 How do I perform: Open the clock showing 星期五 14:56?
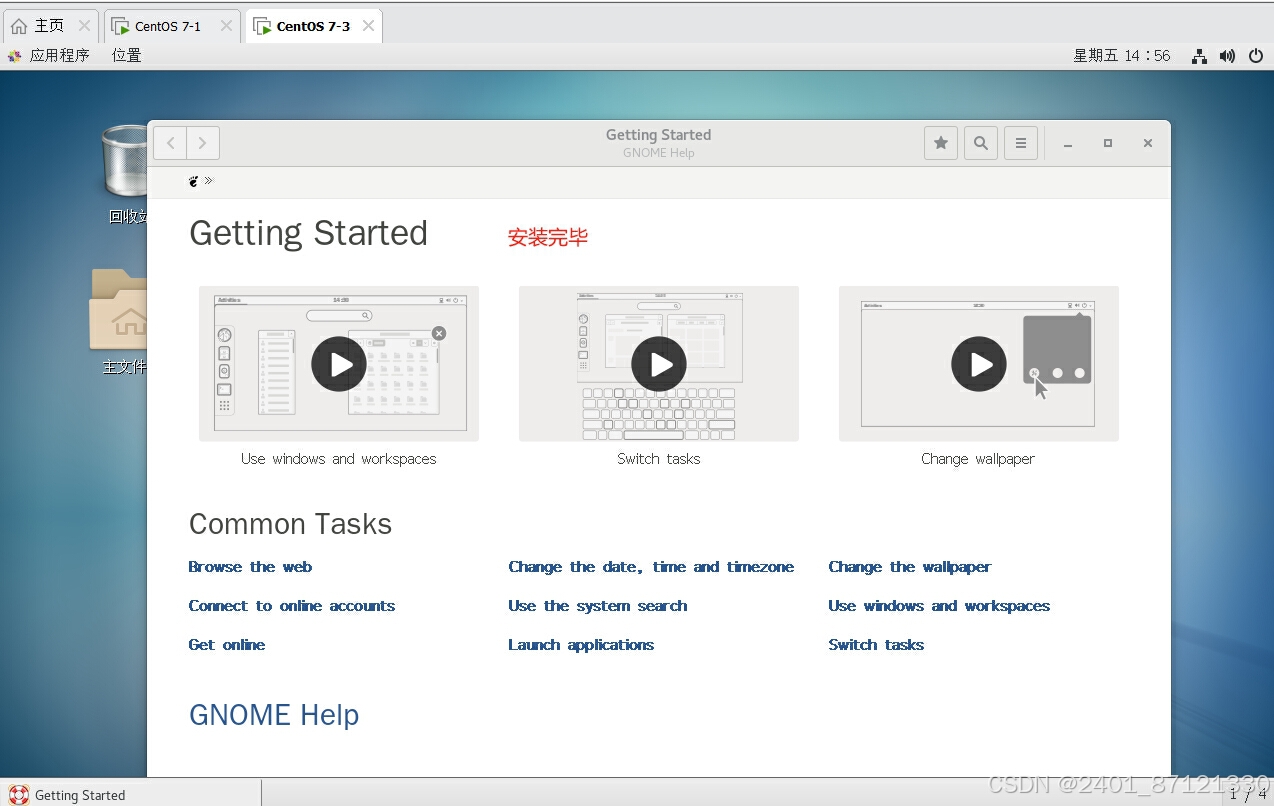(x=1121, y=56)
